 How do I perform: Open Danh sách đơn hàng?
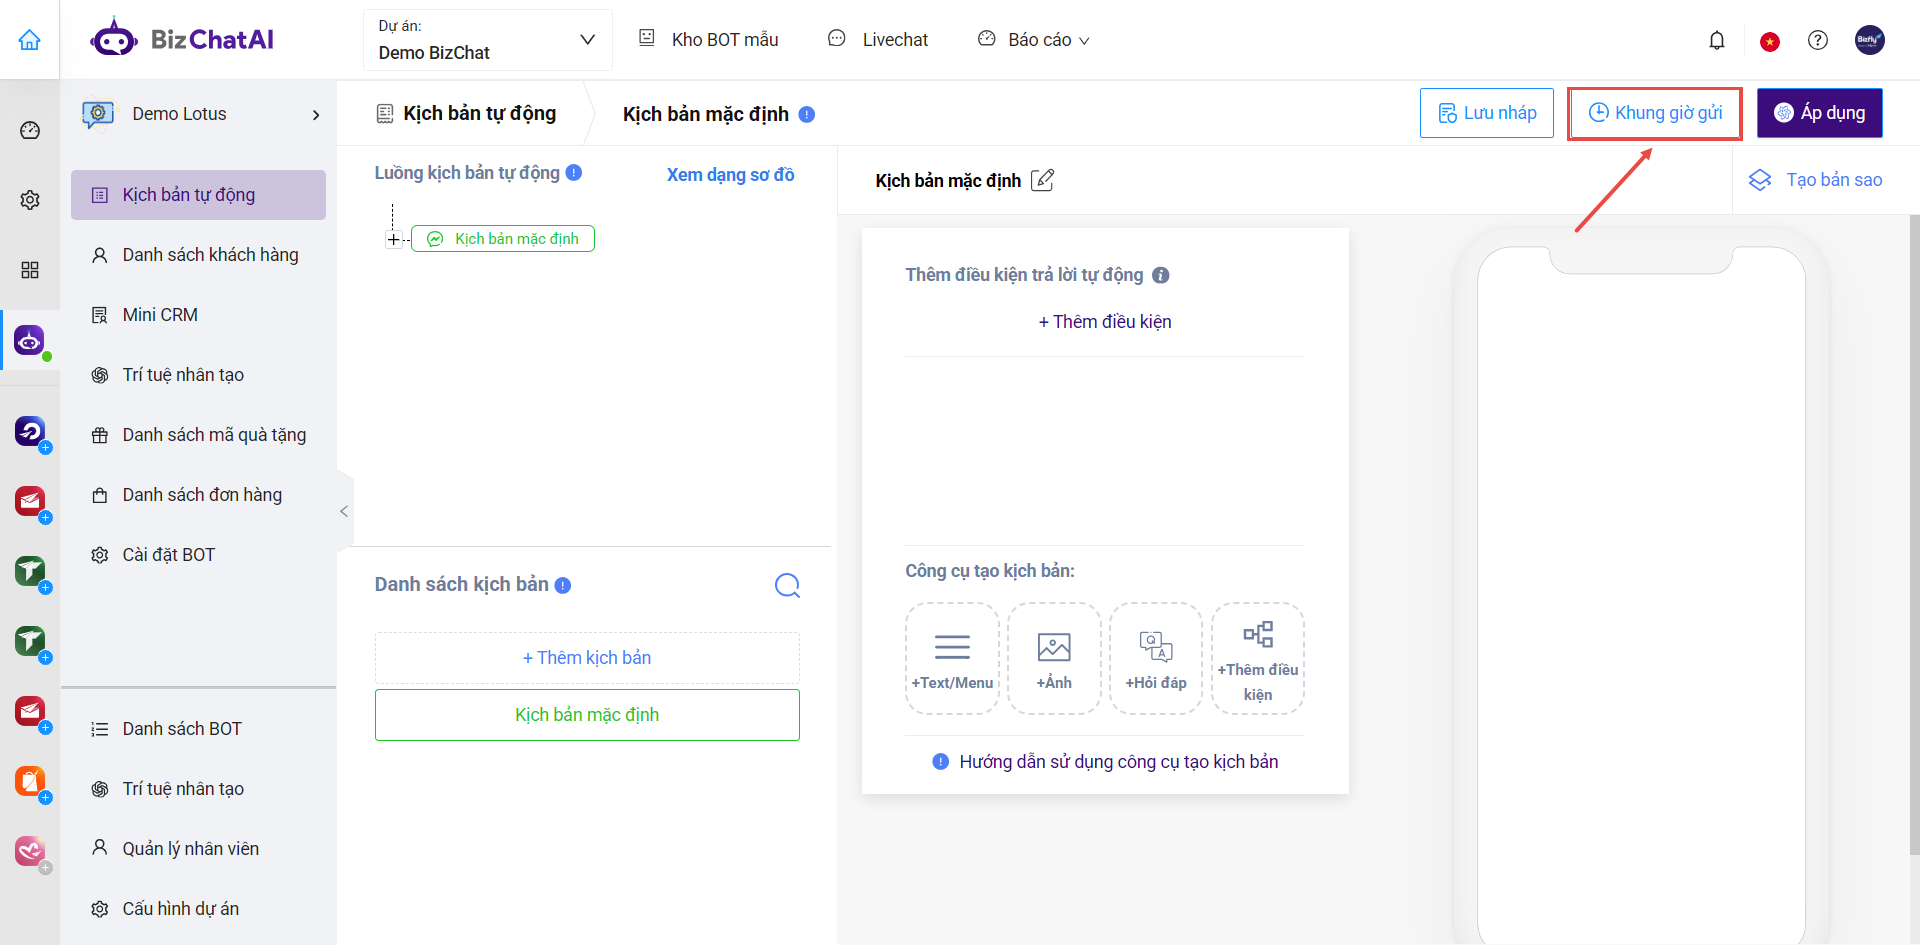click(x=198, y=495)
